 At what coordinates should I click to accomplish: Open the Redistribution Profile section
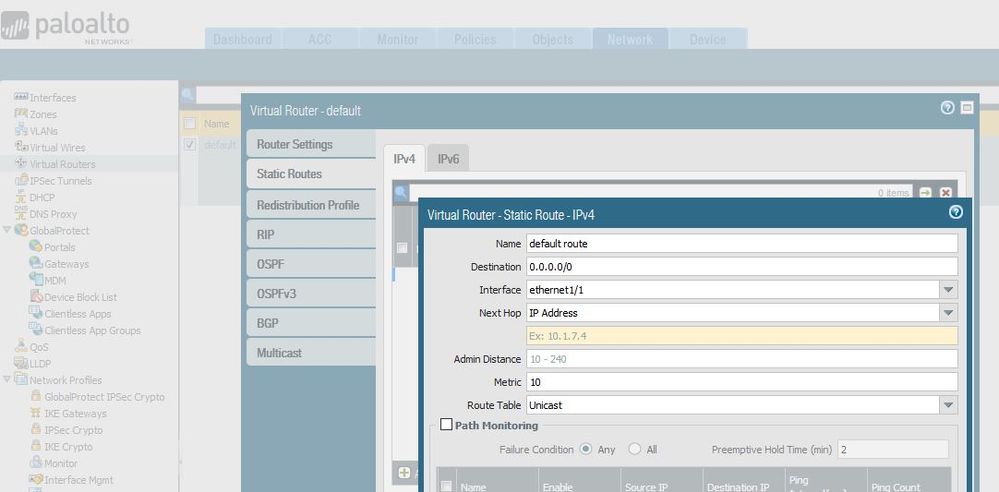[x=307, y=205]
